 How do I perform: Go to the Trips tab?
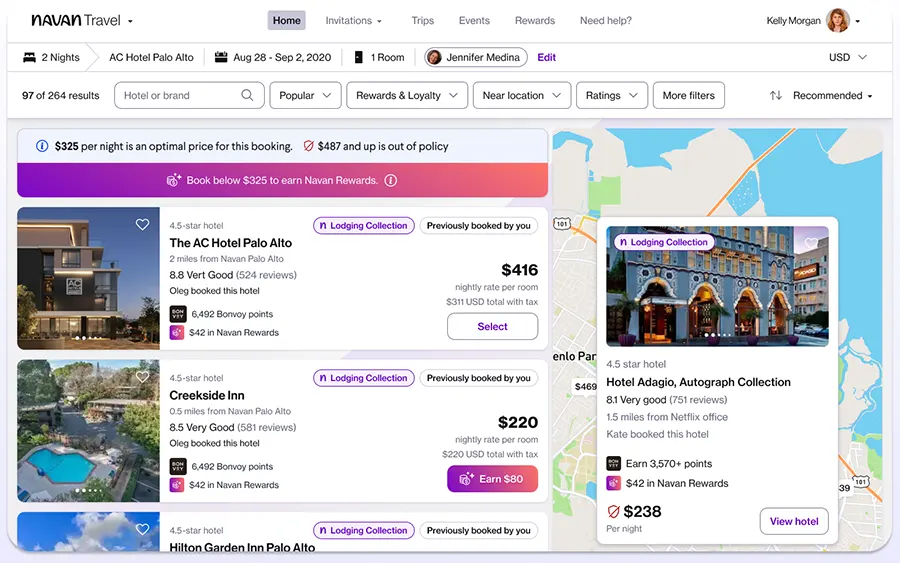(422, 21)
